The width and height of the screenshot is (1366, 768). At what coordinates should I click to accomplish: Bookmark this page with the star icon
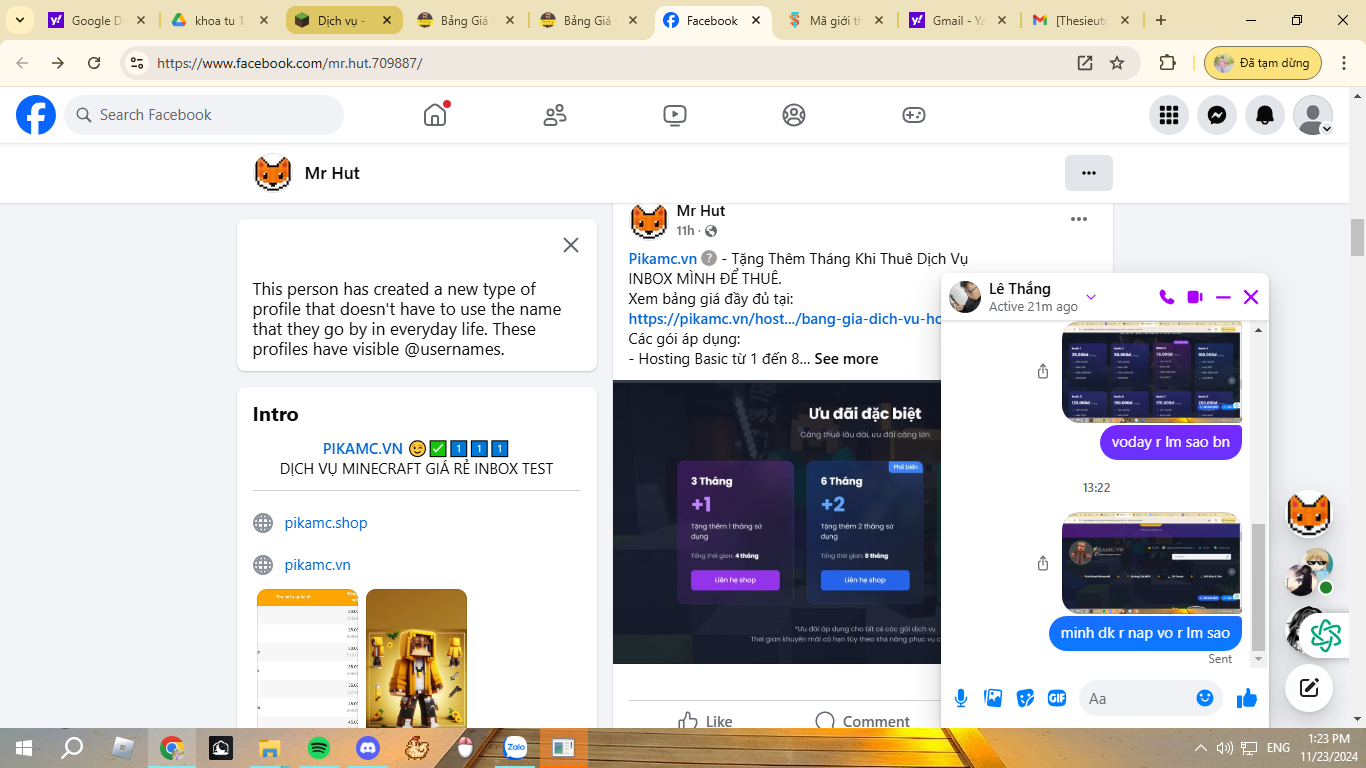point(1117,63)
